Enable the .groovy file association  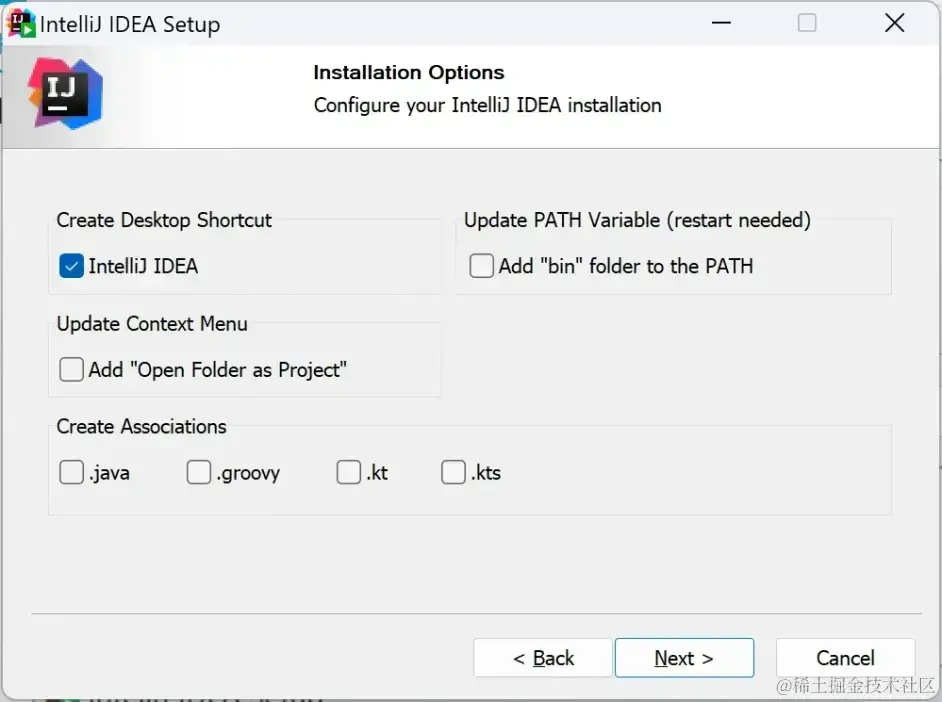[199, 472]
